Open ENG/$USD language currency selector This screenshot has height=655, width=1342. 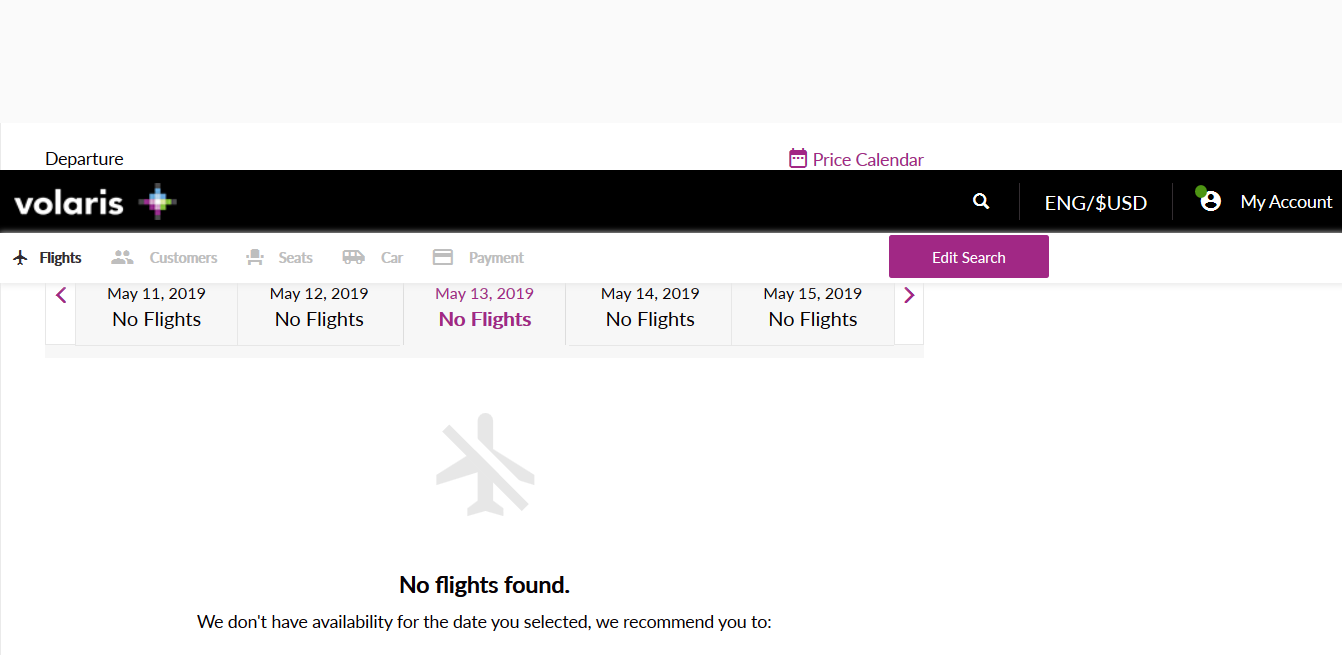pyautogui.click(x=1095, y=203)
